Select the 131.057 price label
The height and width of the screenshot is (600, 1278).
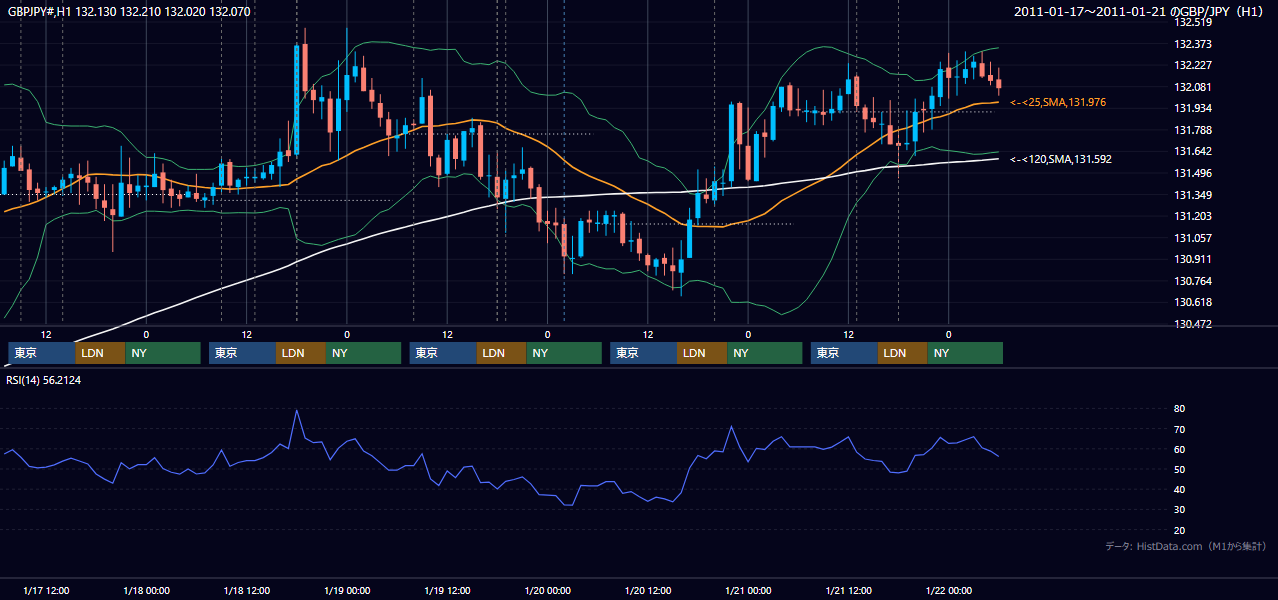tap(1192, 238)
